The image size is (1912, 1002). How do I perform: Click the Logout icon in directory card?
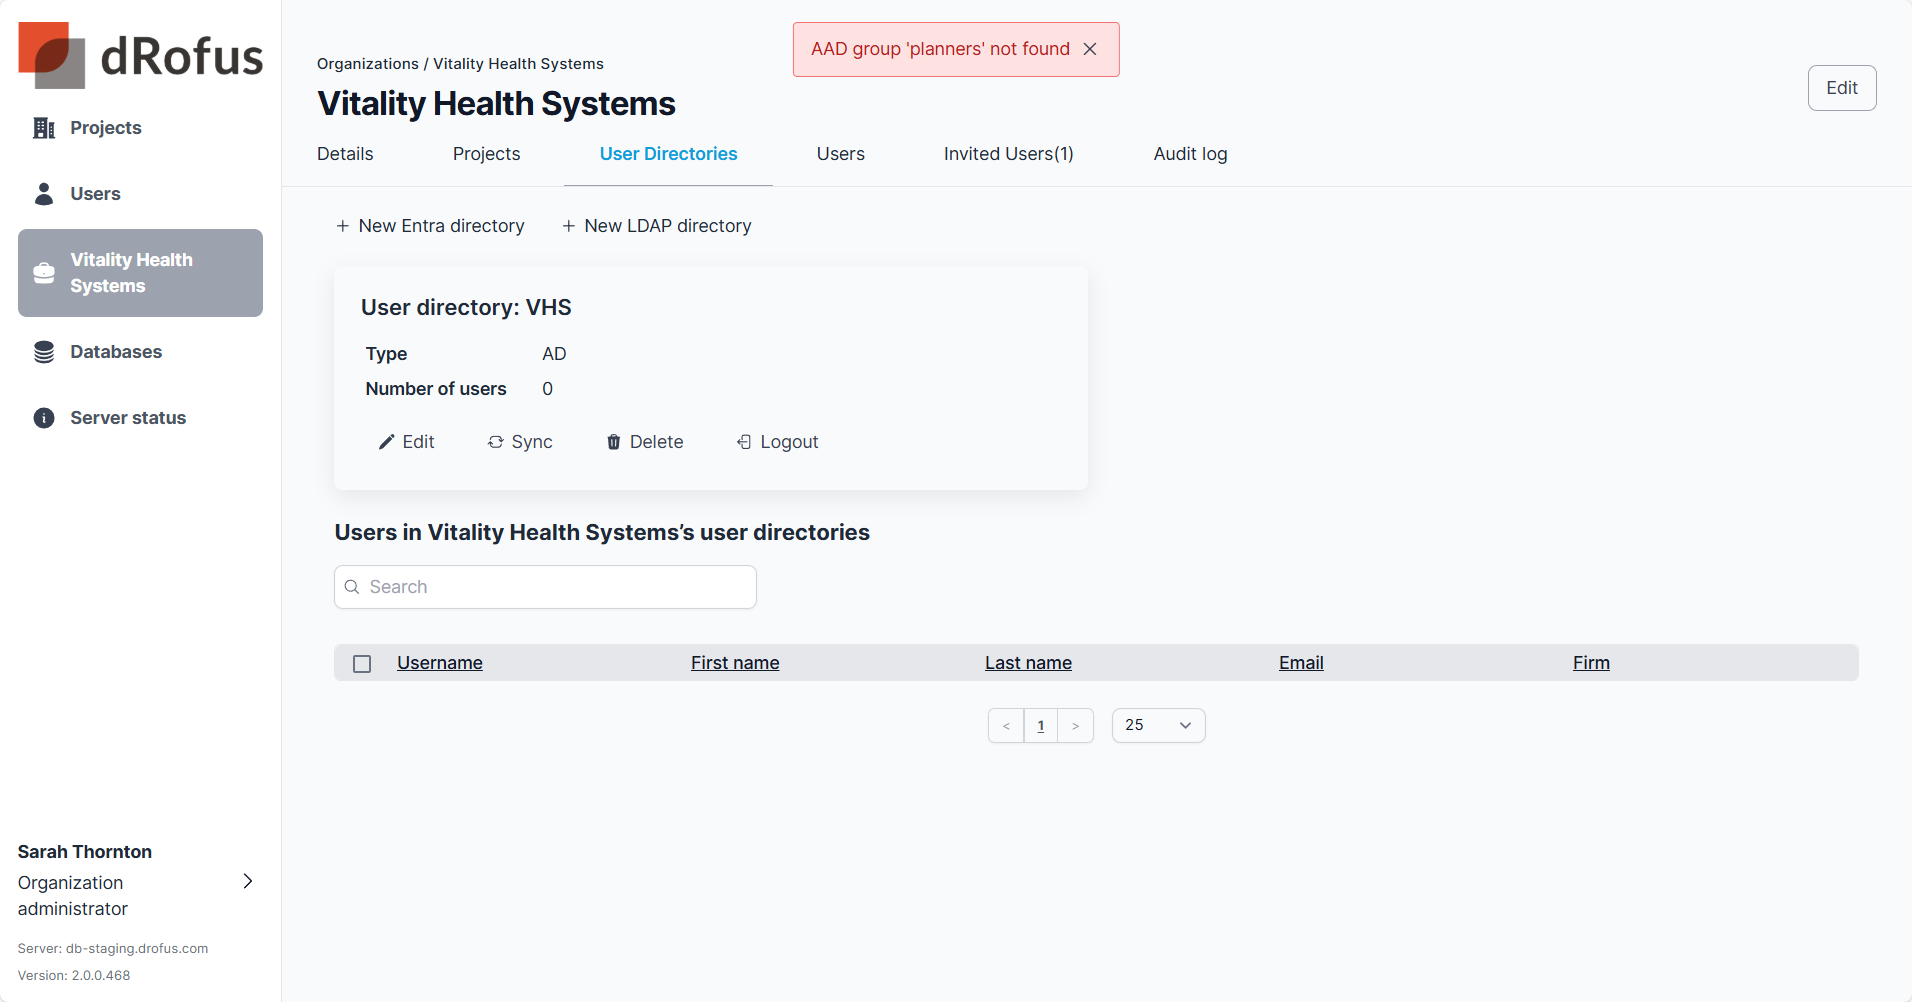point(744,442)
